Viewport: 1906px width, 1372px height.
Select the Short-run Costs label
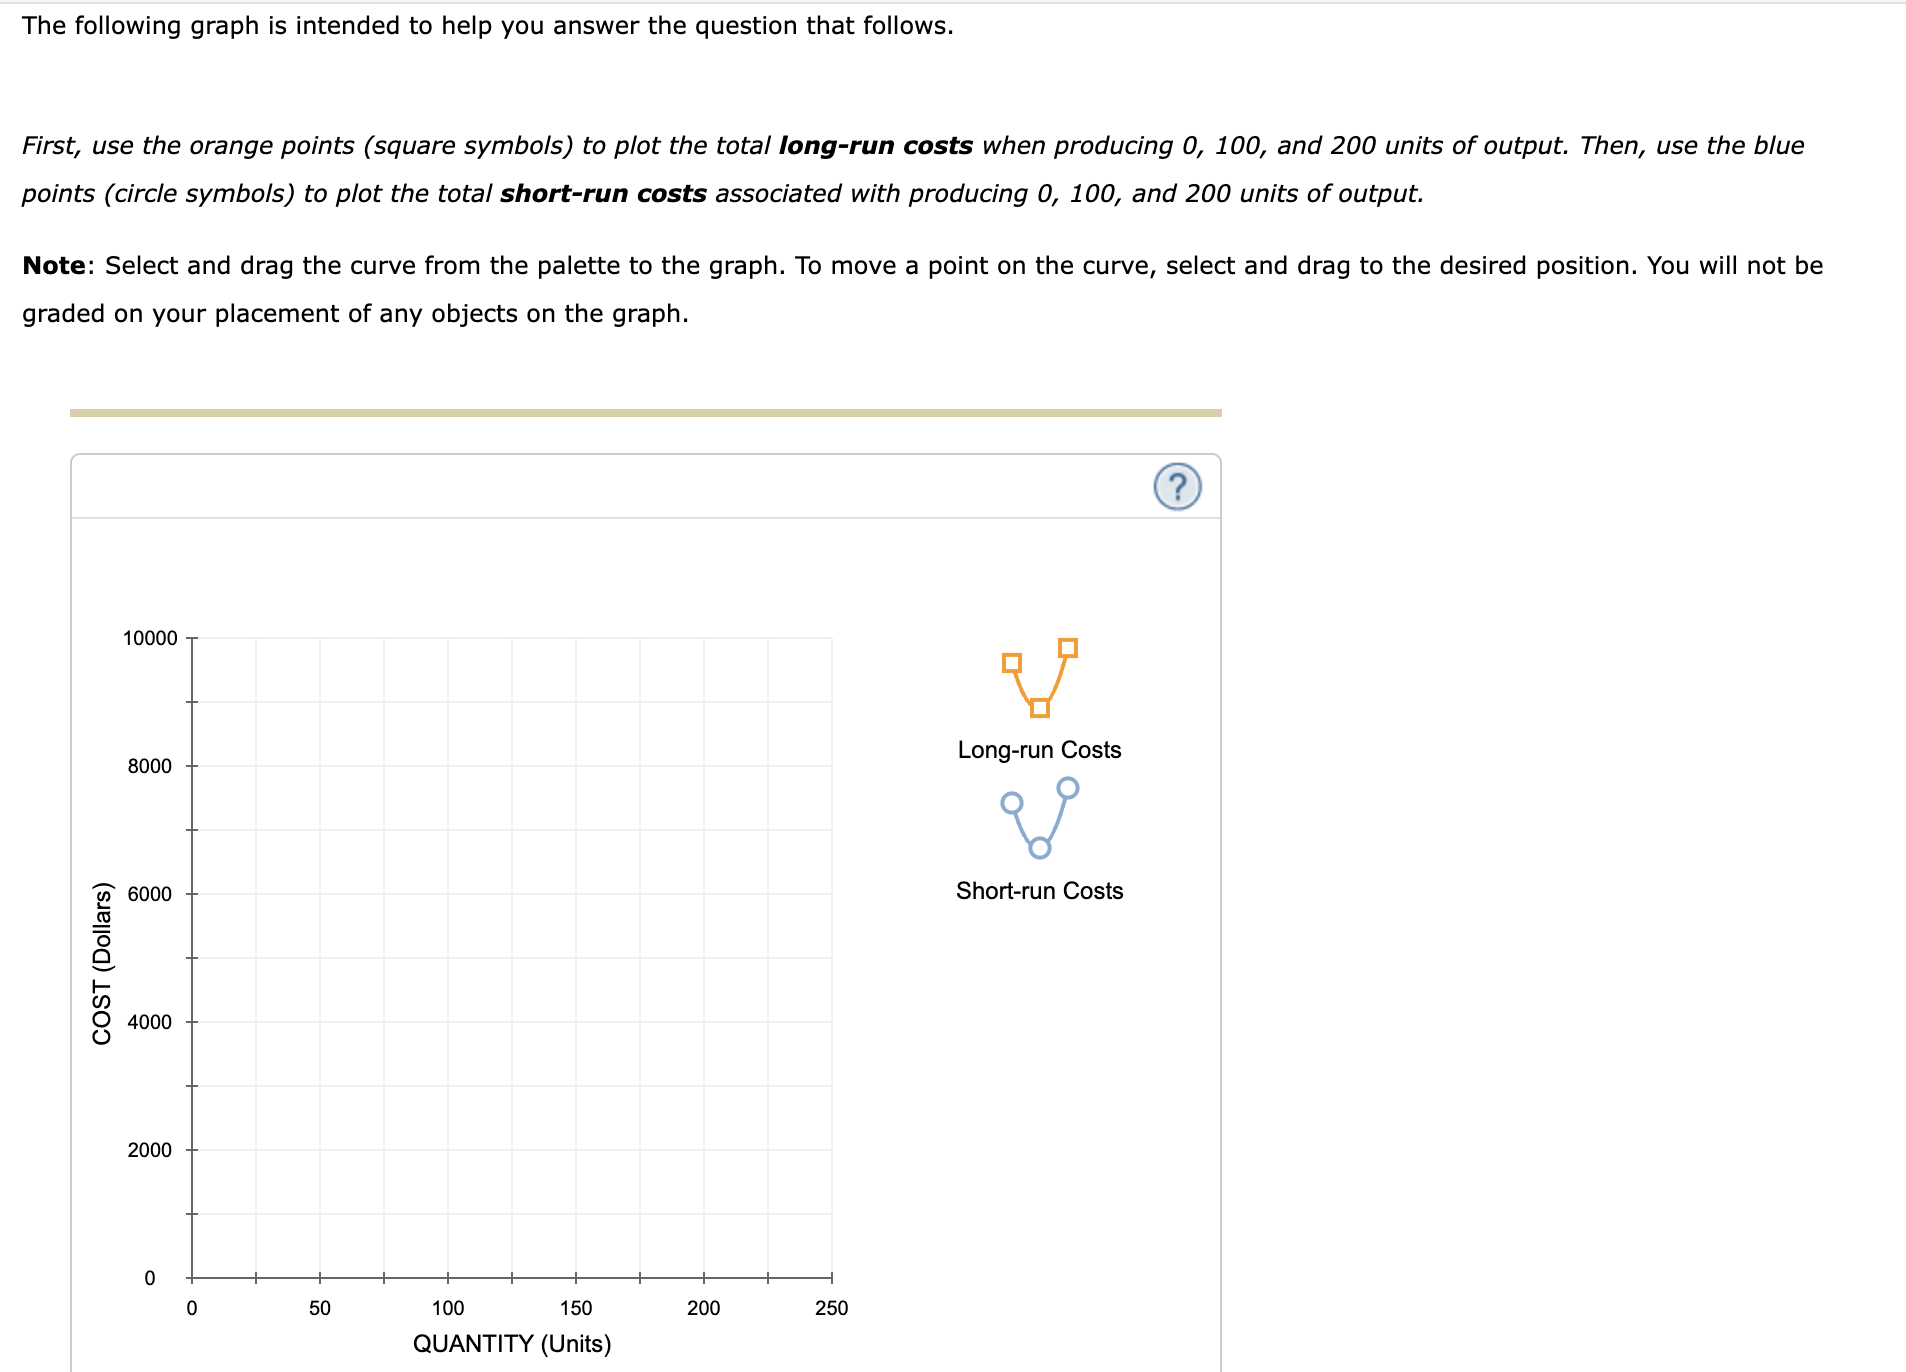point(1039,890)
